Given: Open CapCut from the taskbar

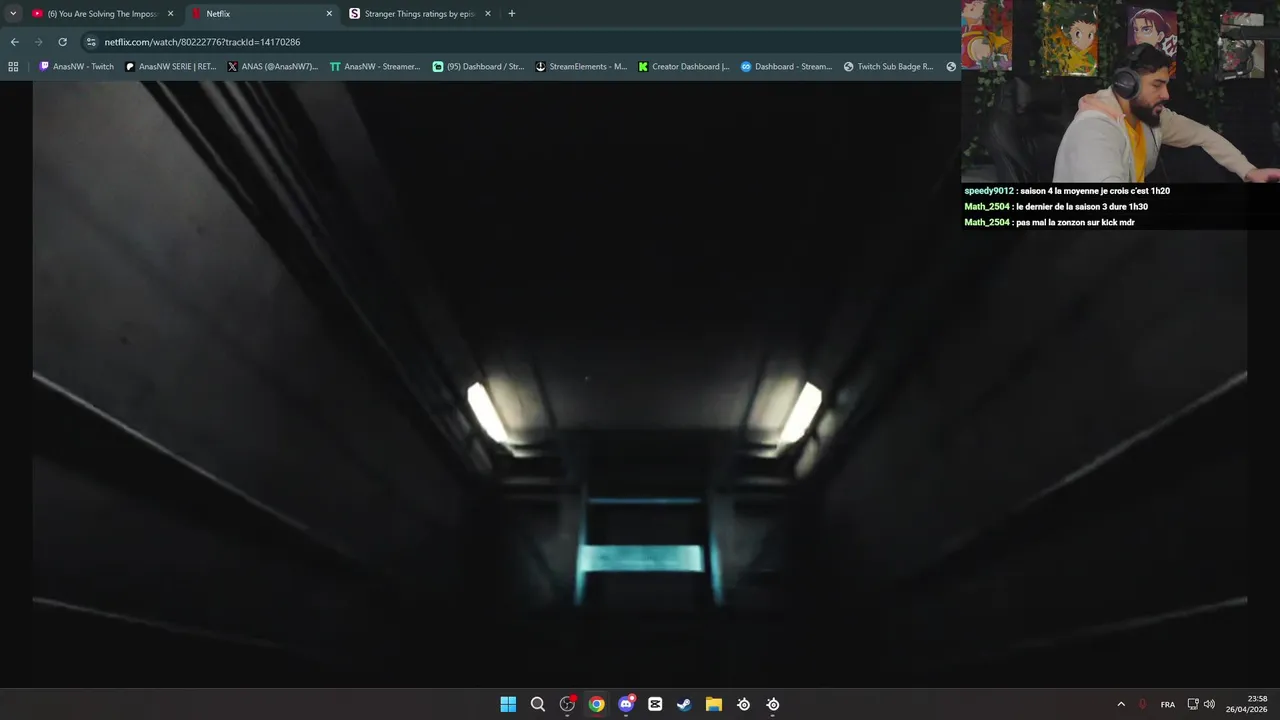Looking at the screenshot, I should pos(655,704).
